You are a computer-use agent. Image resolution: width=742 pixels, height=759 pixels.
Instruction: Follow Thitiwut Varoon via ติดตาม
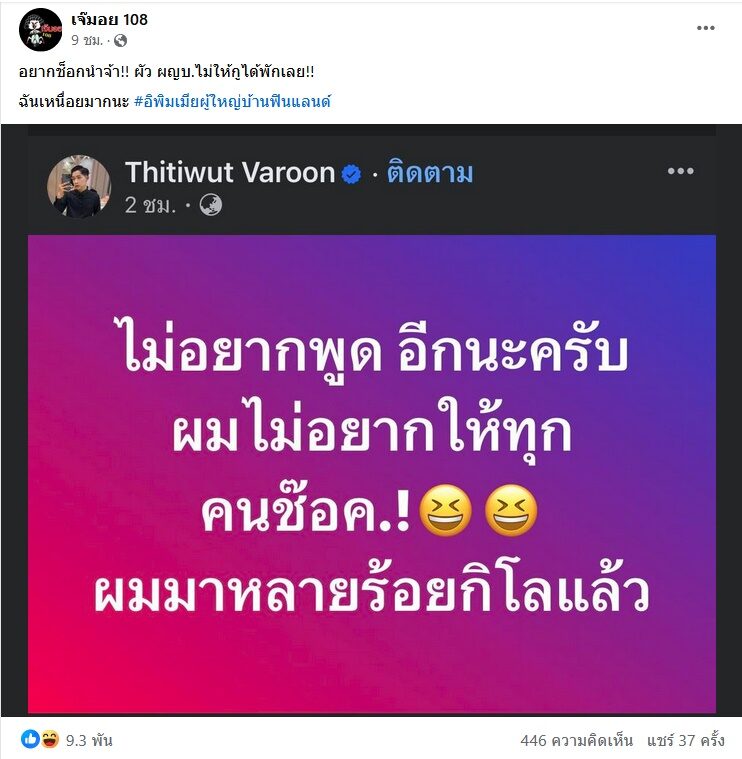coord(429,173)
